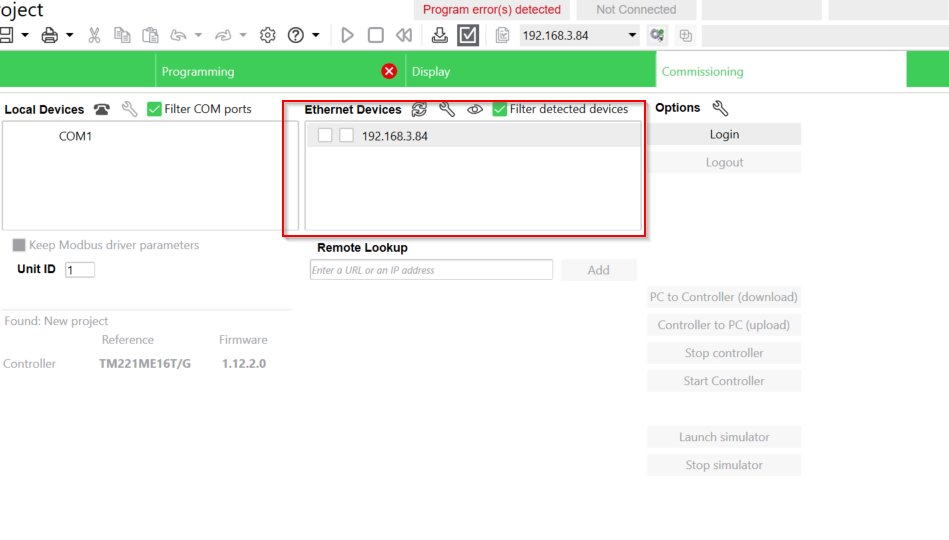The width and height of the screenshot is (949, 540).
Task: Click the Found: New project text
Action: pyautogui.click(x=56, y=321)
